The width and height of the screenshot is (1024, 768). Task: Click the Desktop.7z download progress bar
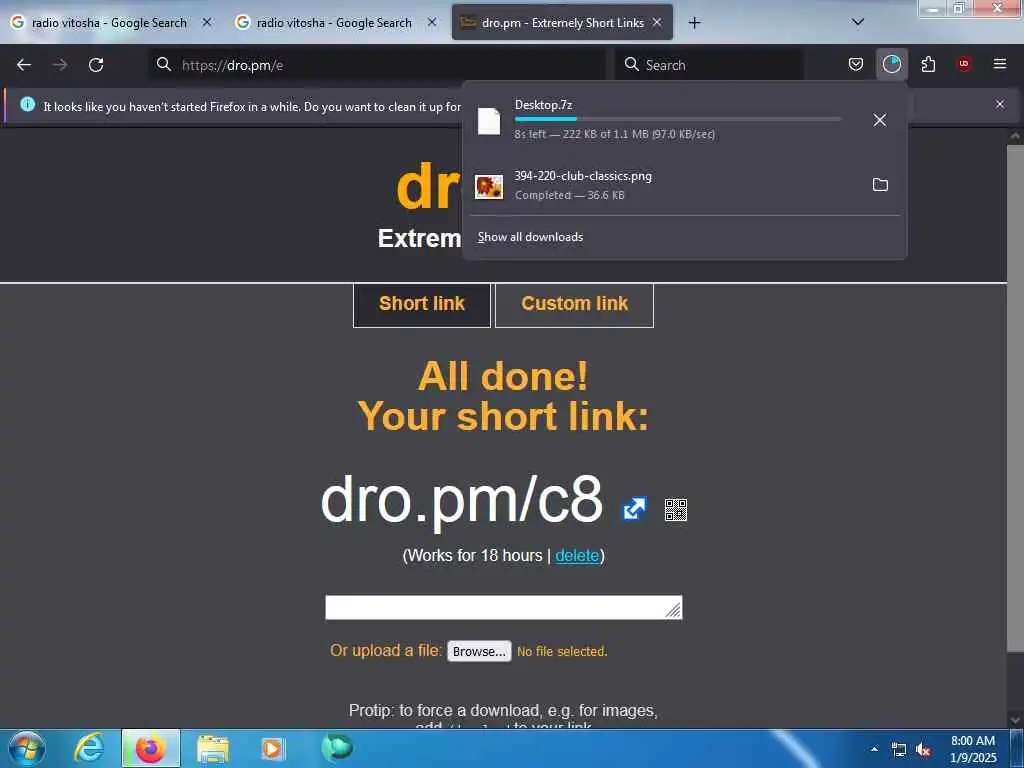point(678,119)
